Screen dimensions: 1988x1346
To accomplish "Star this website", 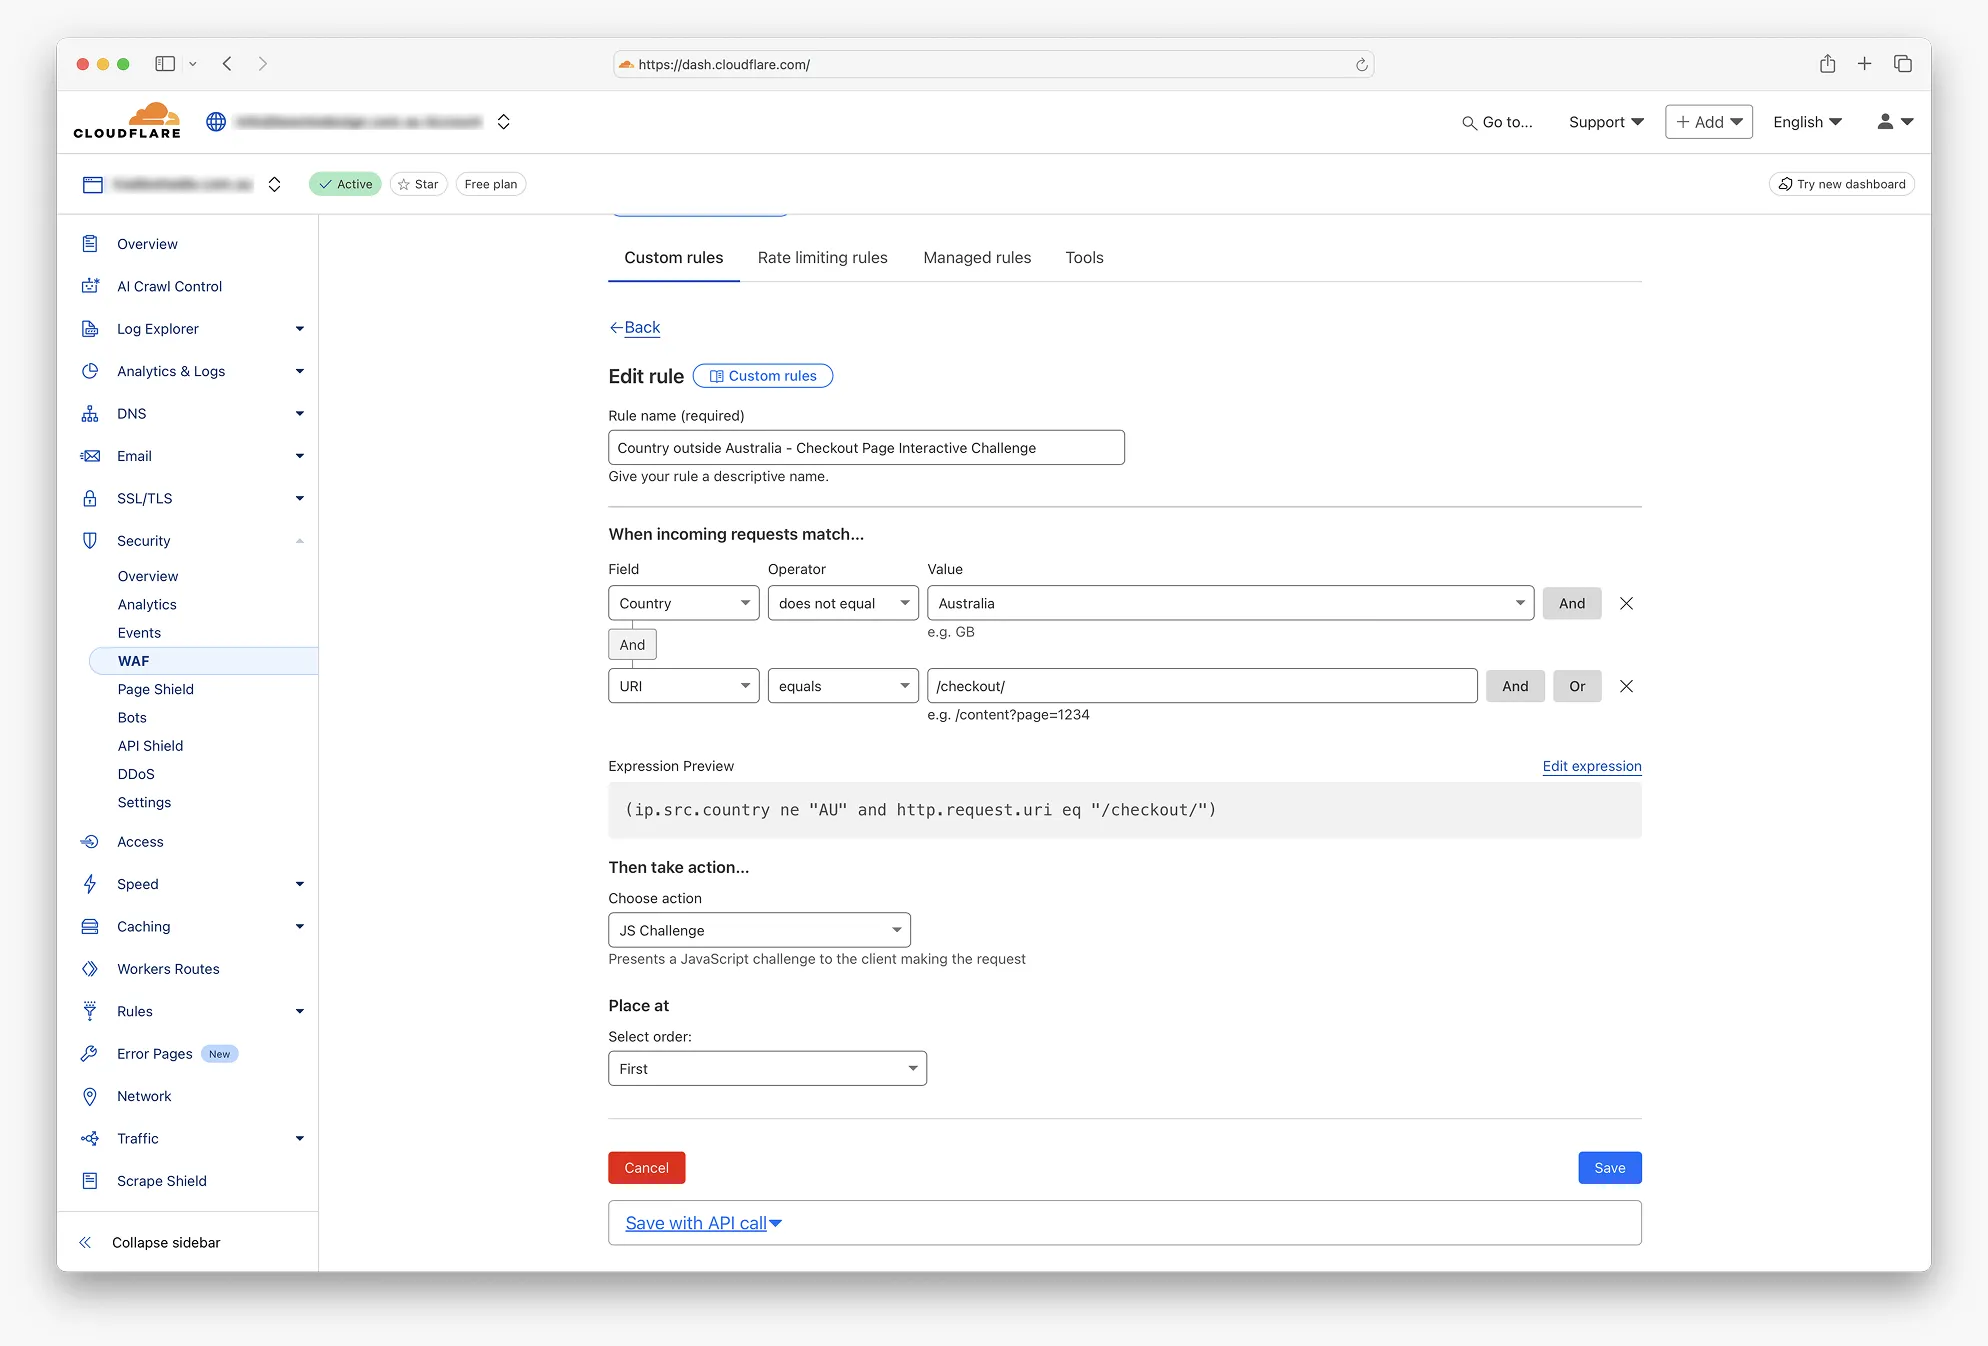I will [418, 184].
